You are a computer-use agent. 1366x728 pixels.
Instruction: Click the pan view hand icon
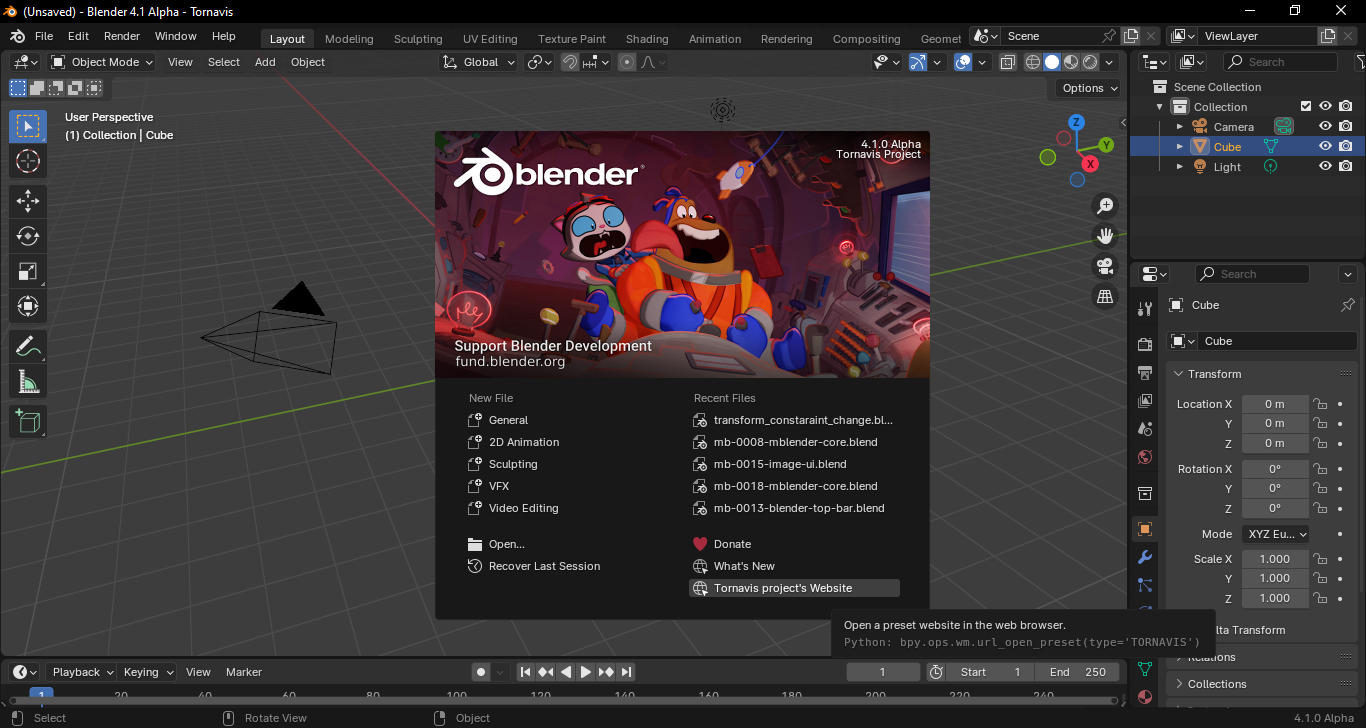(x=1105, y=236)
